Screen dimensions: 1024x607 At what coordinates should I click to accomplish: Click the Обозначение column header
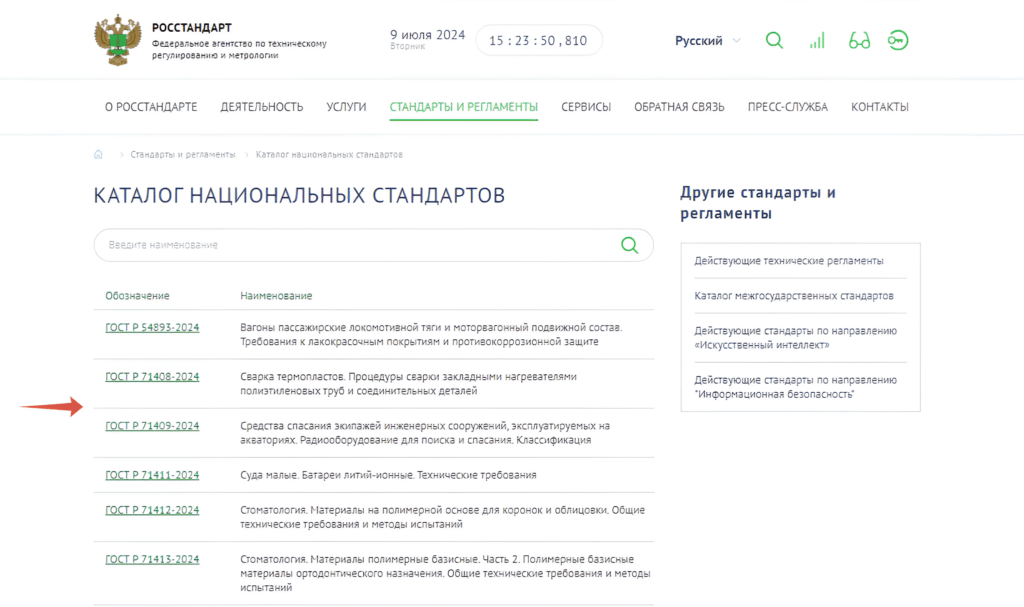point(137,296)
